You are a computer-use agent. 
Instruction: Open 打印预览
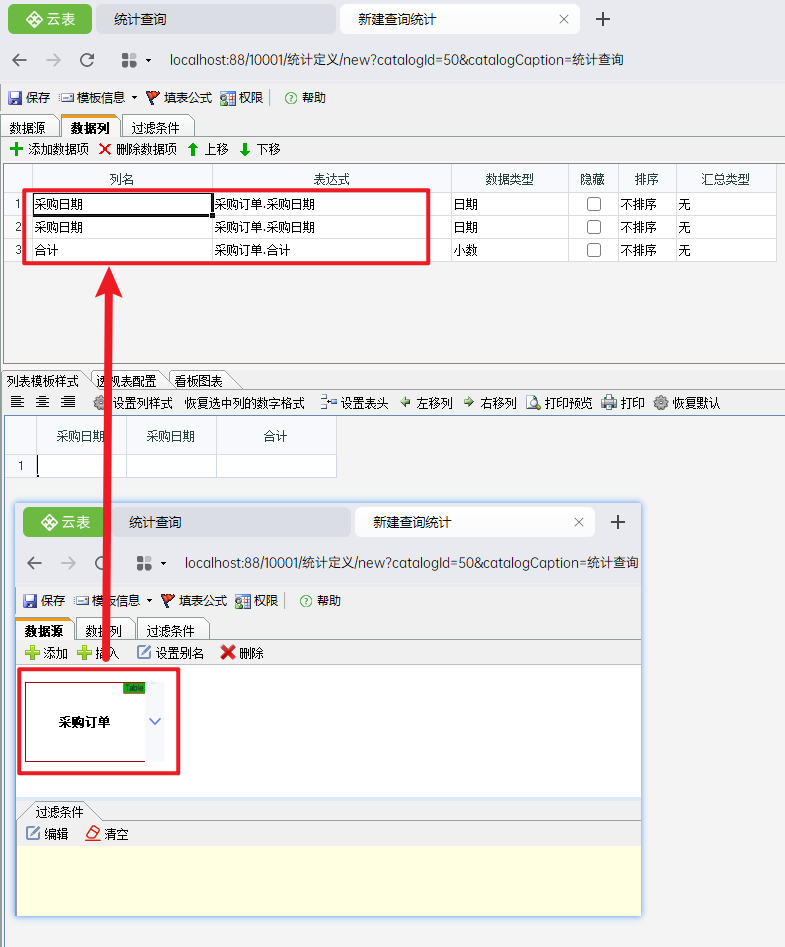click(559, 403)
